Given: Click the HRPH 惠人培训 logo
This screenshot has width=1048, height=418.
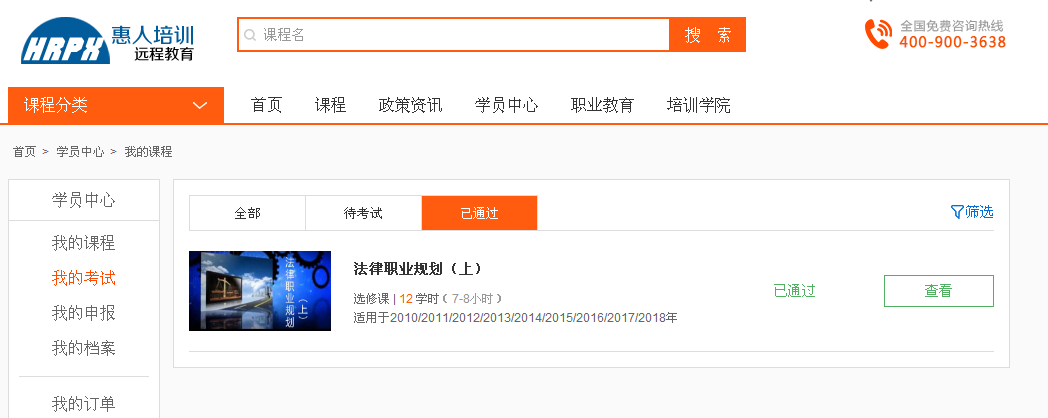Looking at the screenshot, I should pyautogui.click(x=108, y=42).
